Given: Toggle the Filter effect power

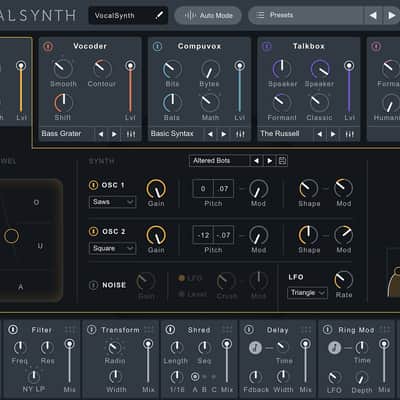Looking at the screenshot, I should pyautogui.click(x=13, y=330).
